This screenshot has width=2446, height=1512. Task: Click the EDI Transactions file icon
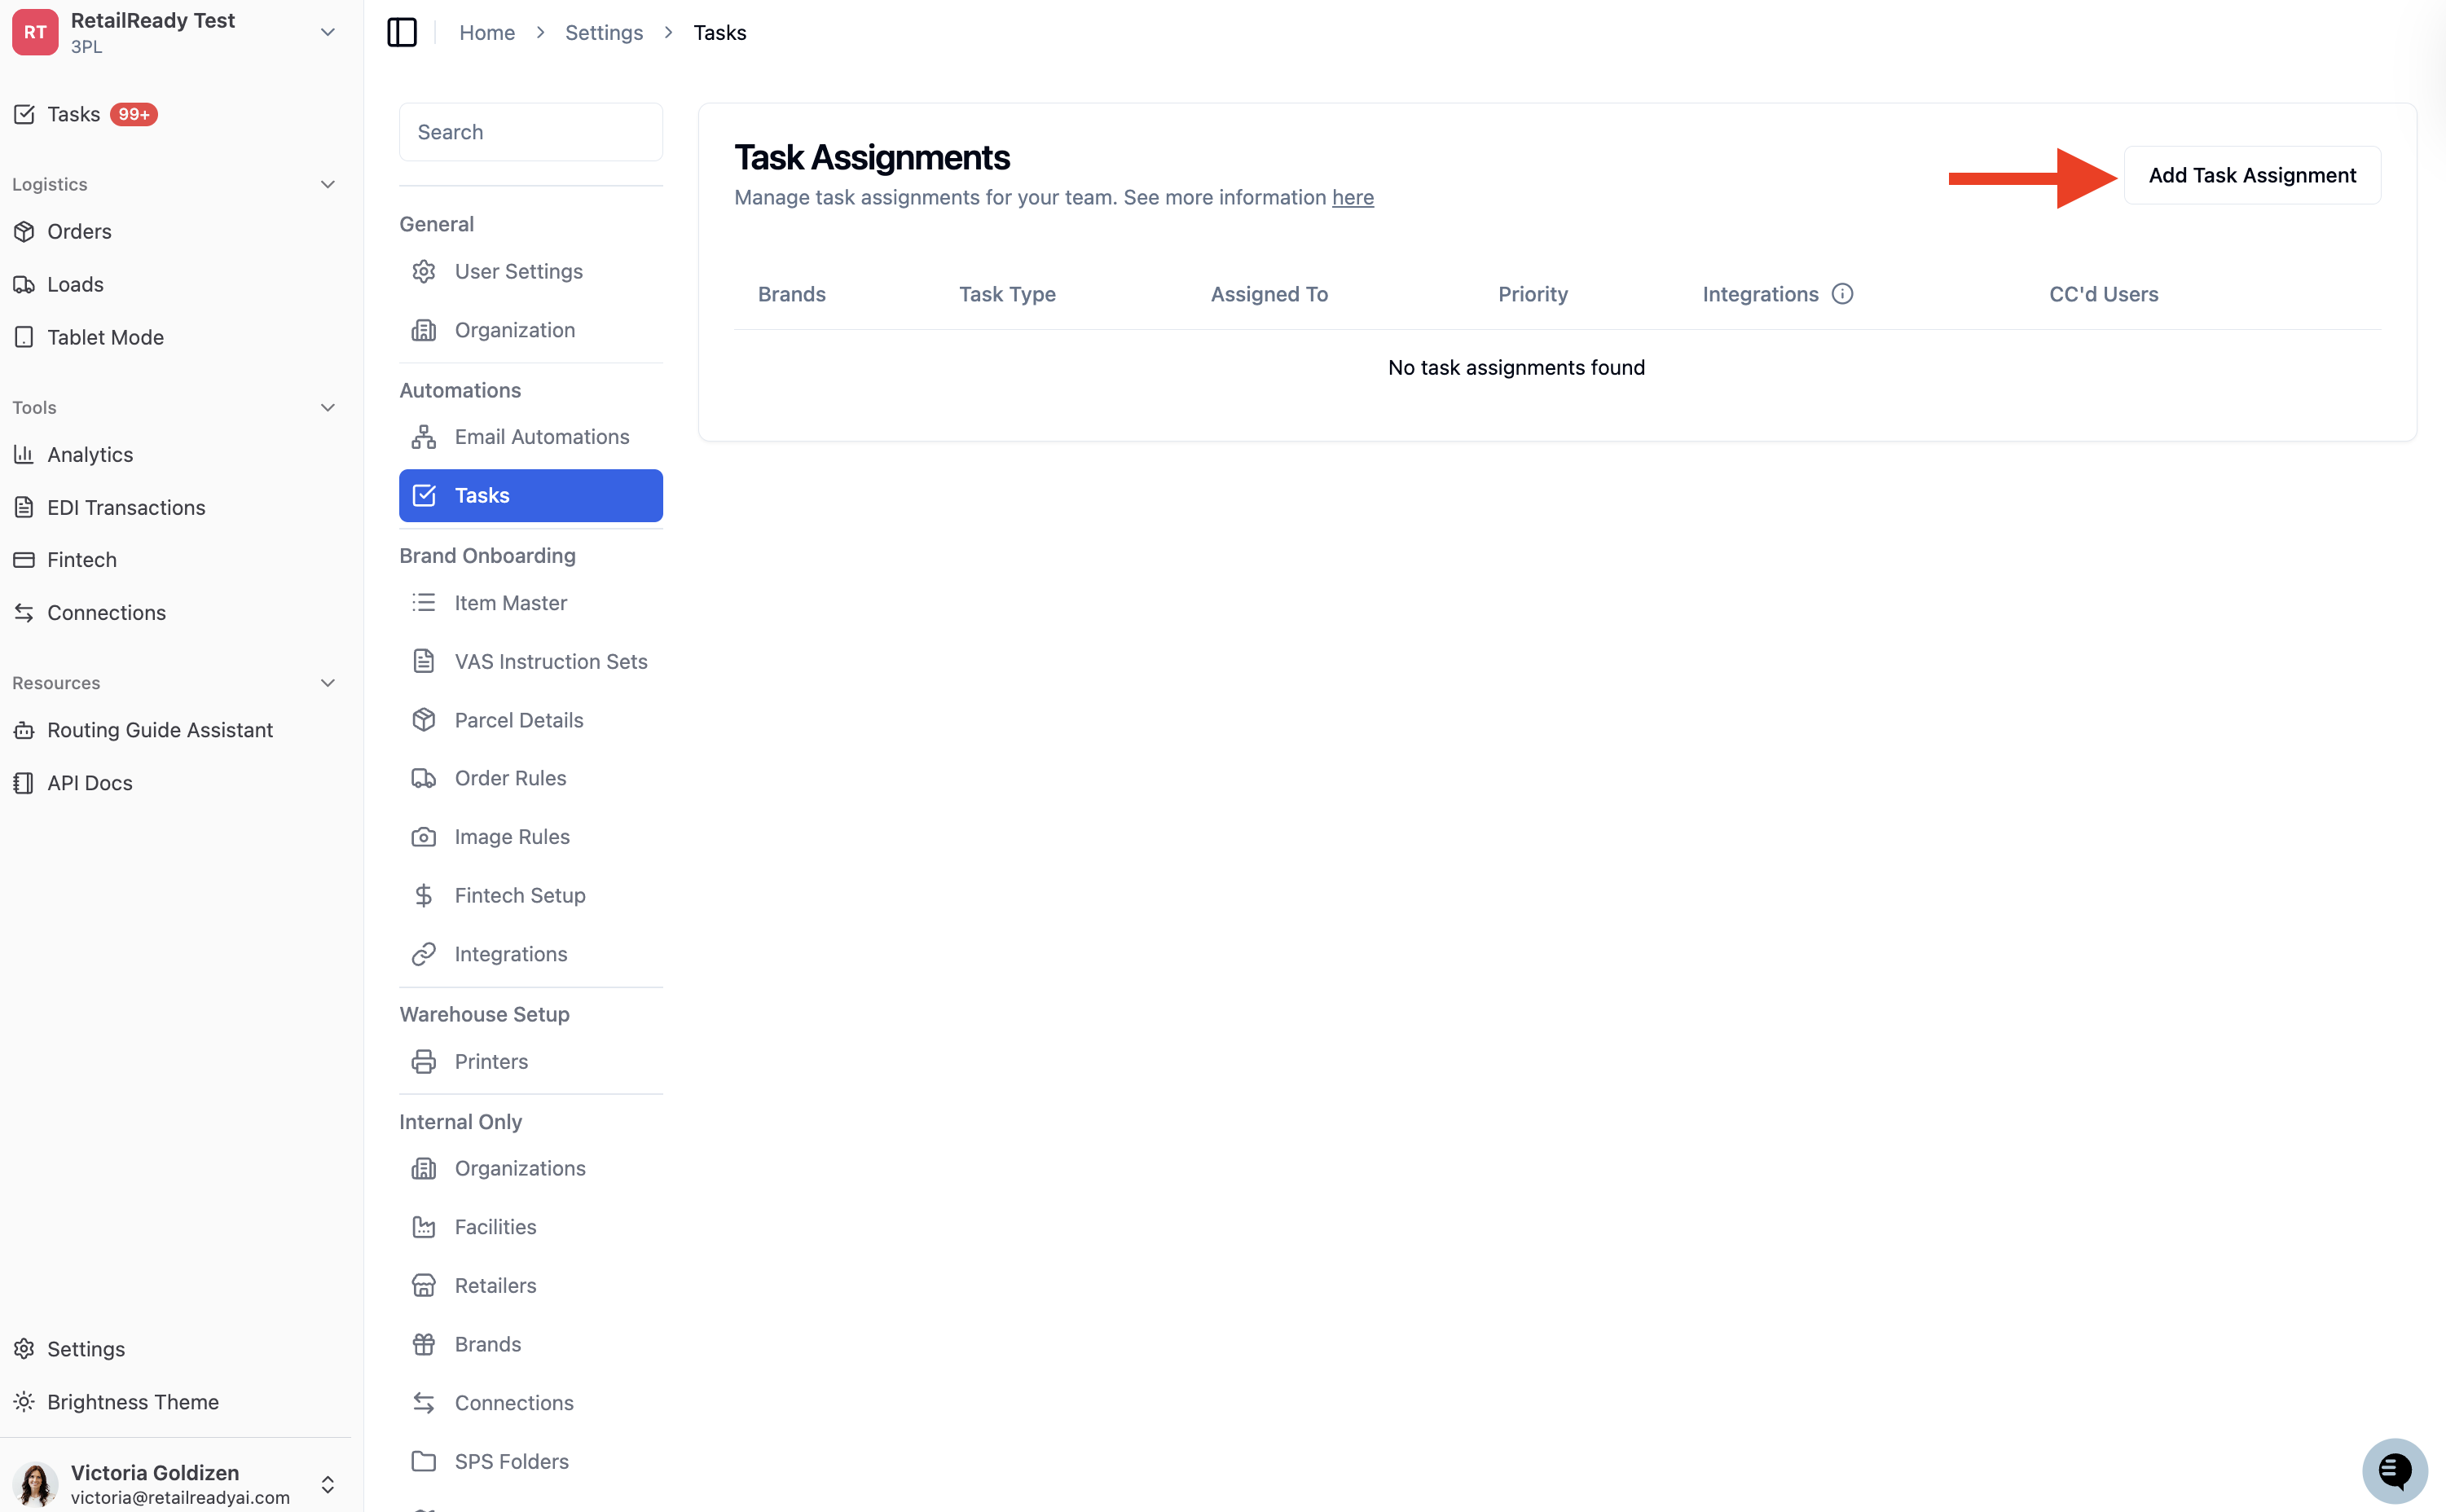pos(24,507)
